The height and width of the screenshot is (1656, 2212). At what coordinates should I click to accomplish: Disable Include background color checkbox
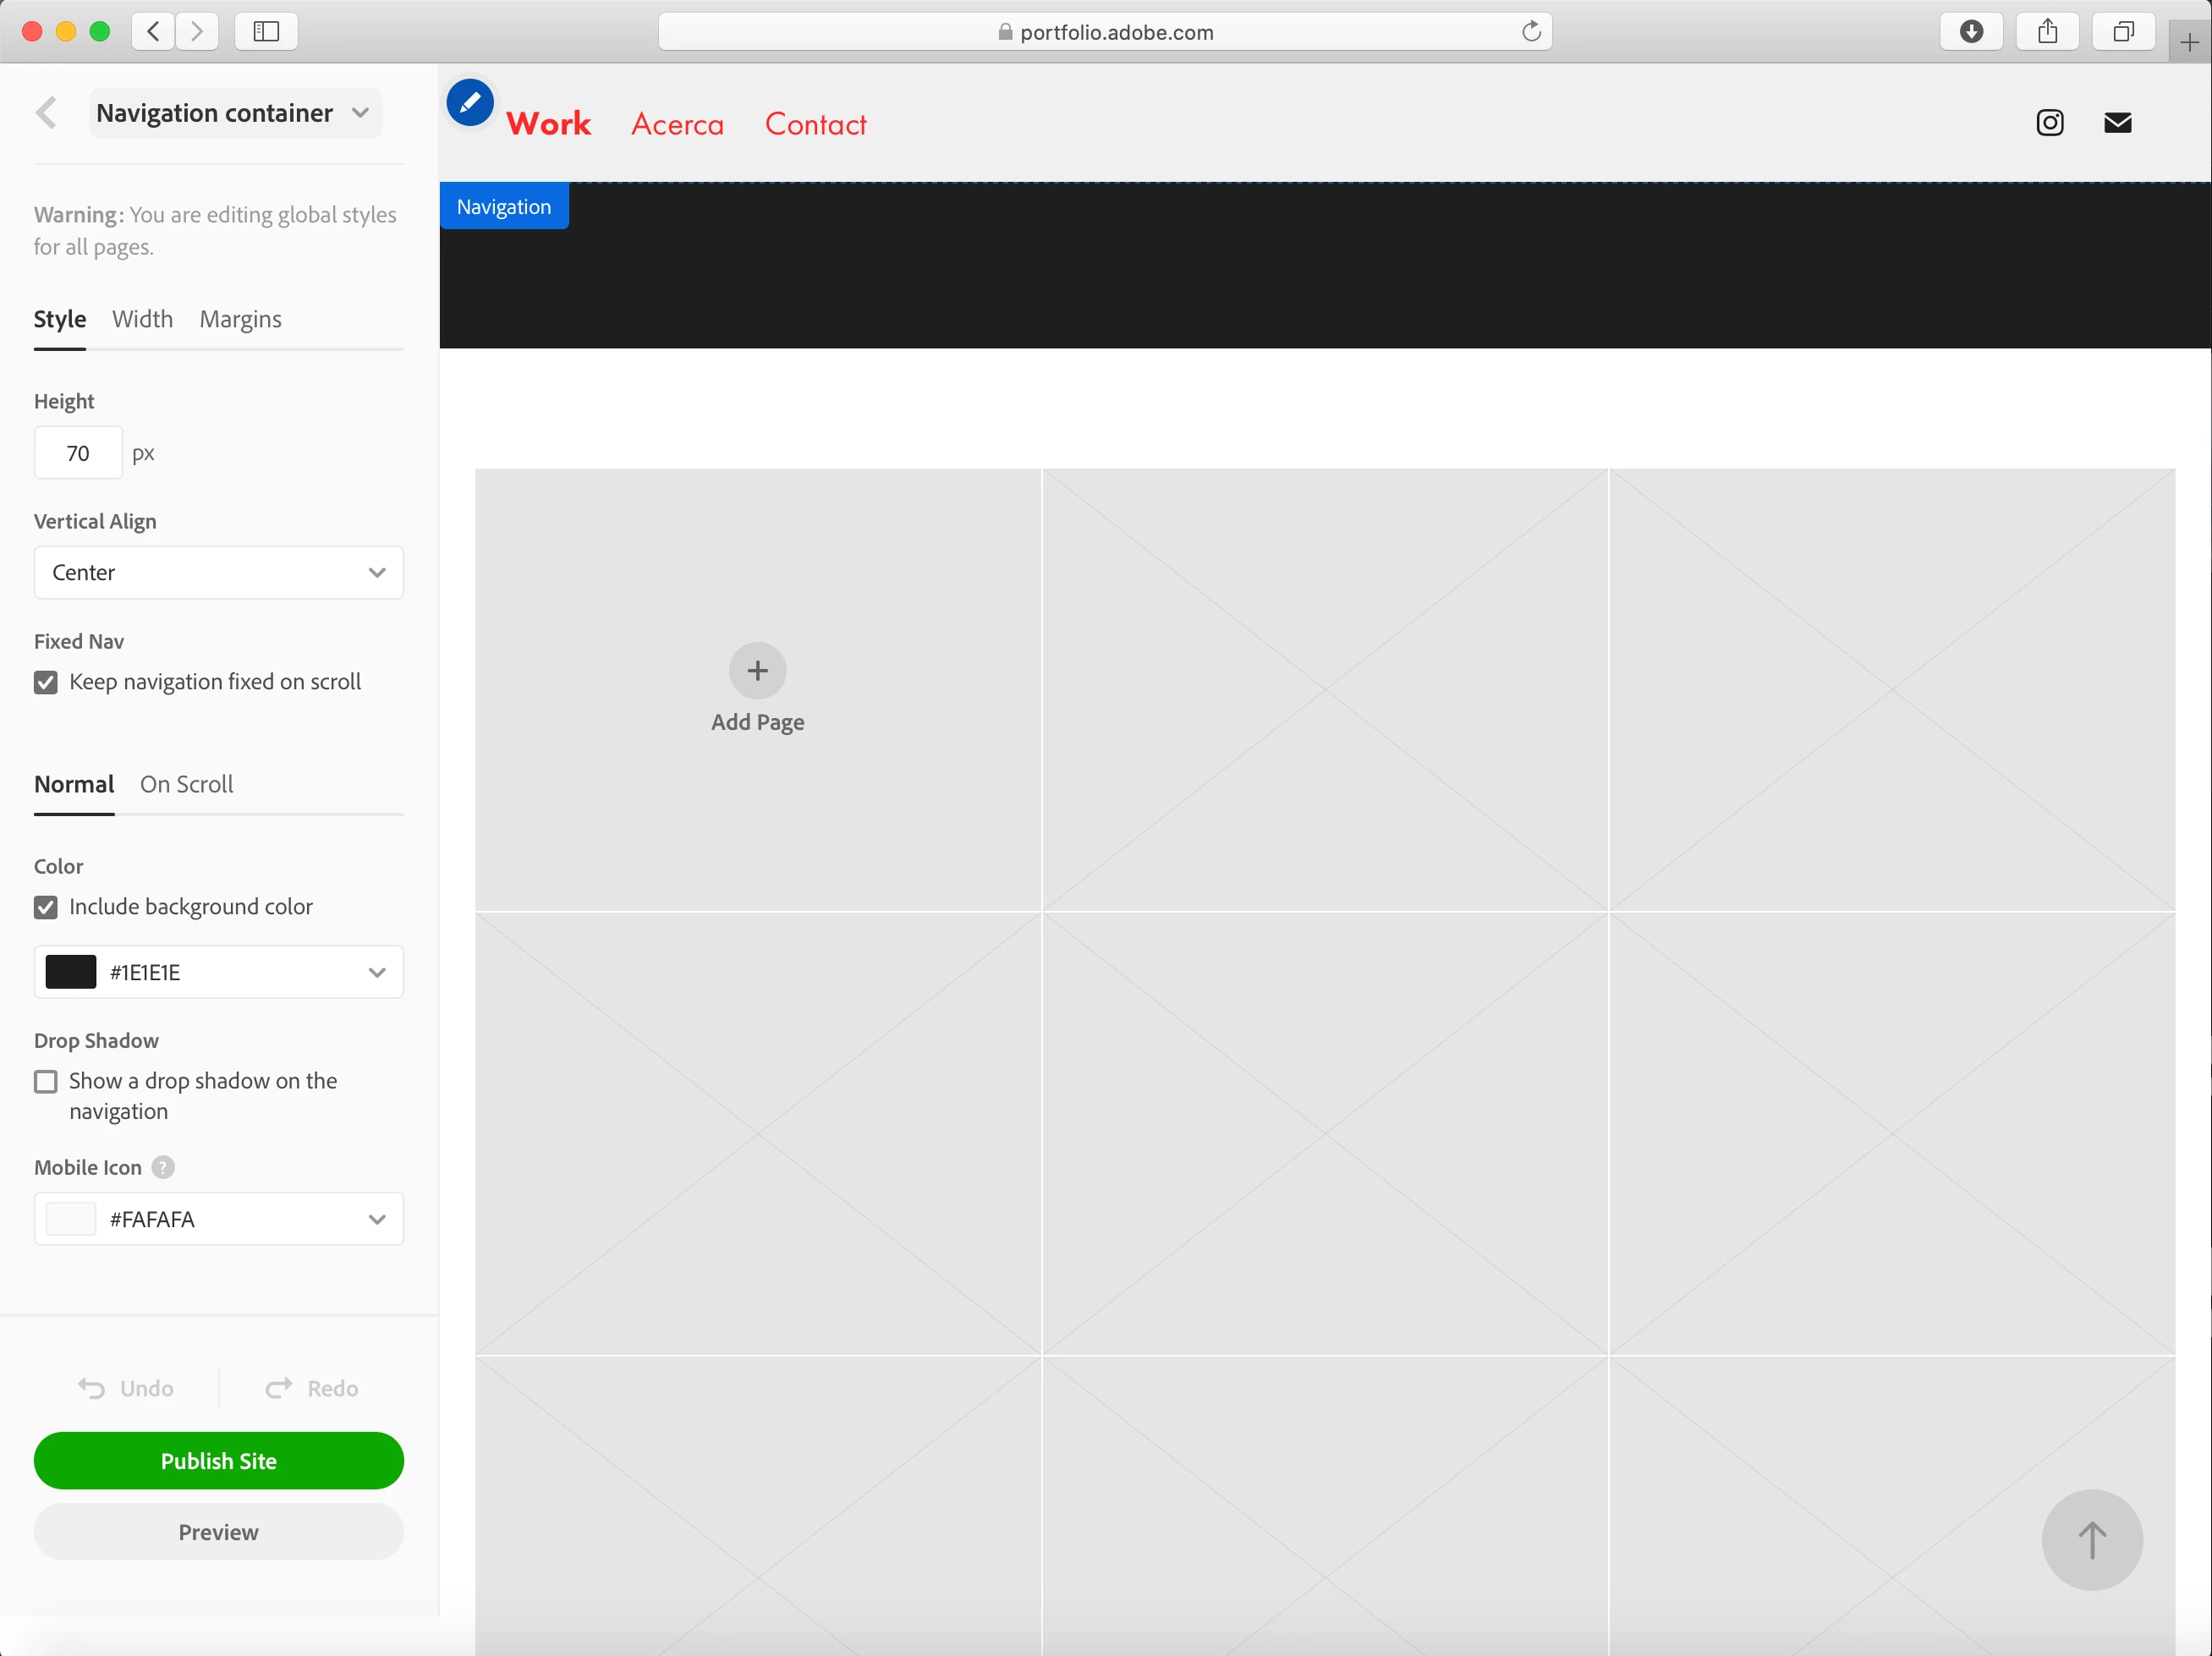(x=46, y=907)
